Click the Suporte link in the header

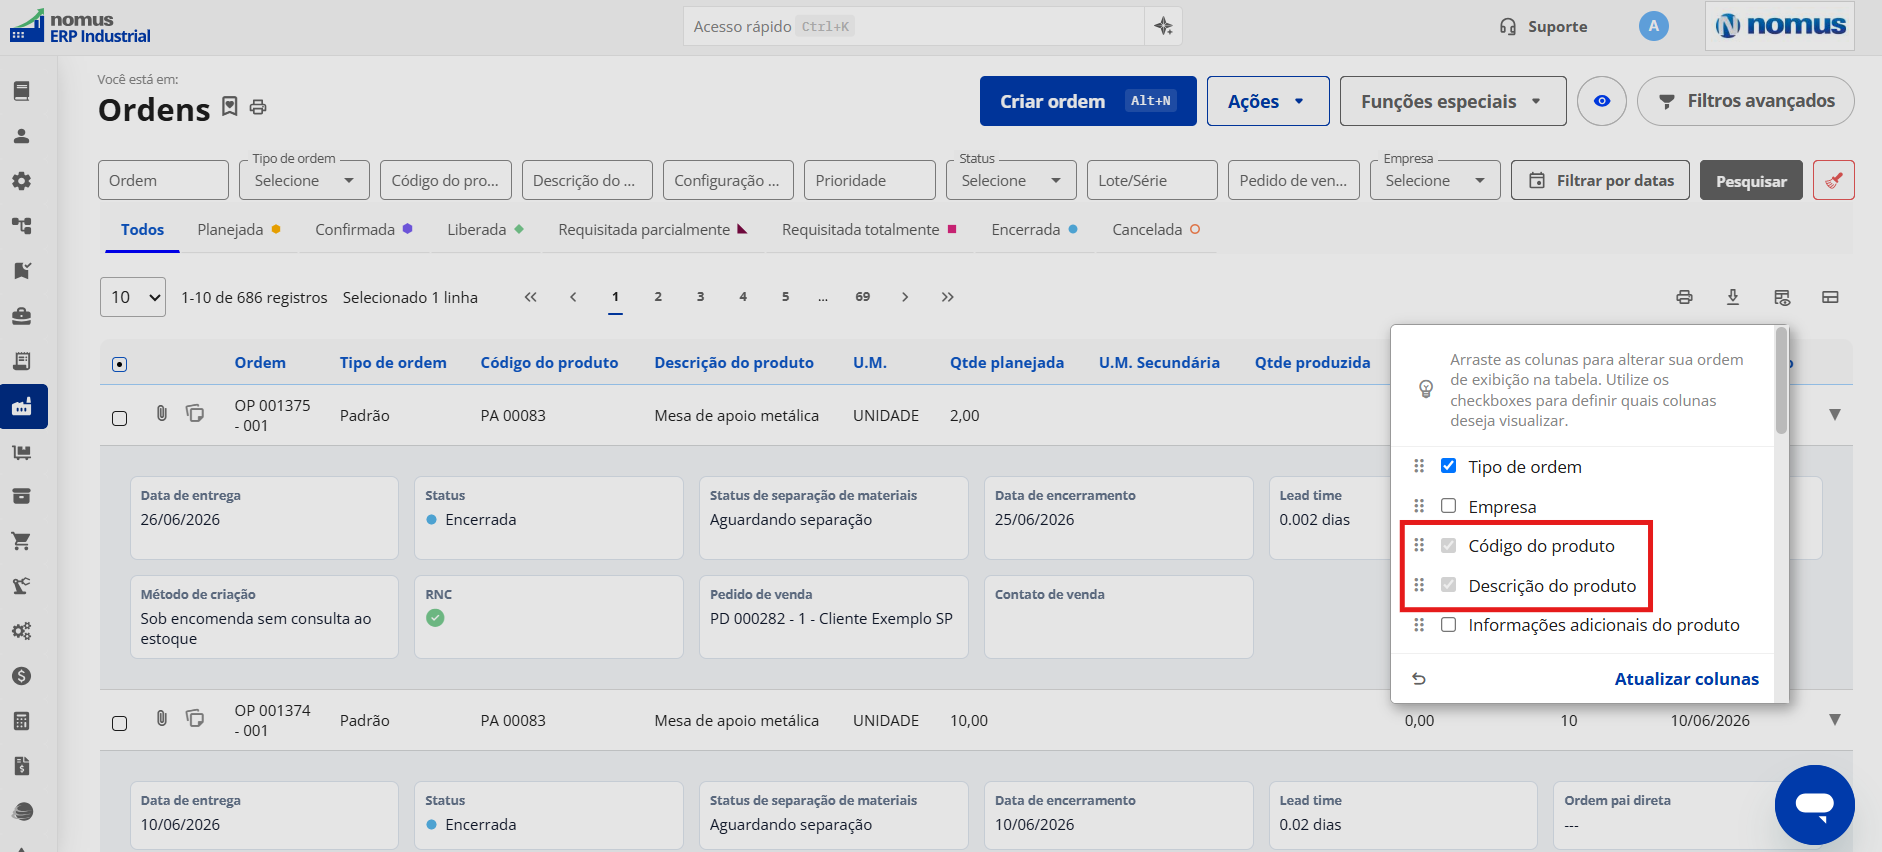1543,27
